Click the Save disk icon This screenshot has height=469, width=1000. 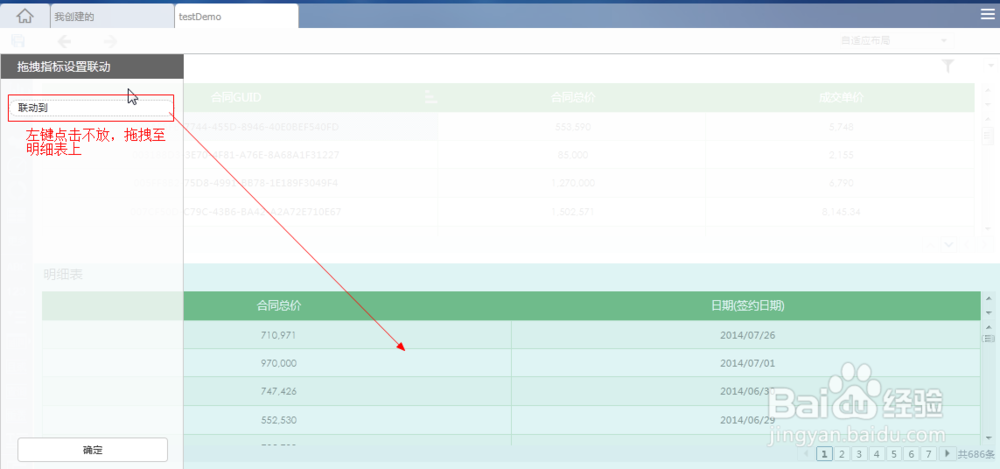[18, 41]
